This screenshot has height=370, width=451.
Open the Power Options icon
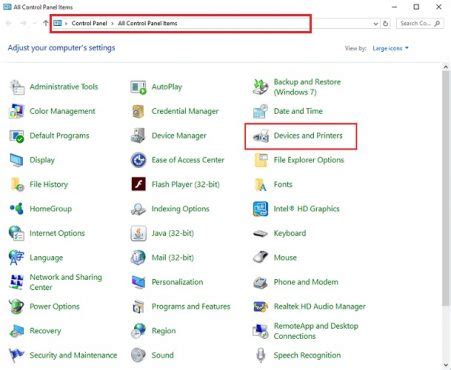[x=17, y=306]
